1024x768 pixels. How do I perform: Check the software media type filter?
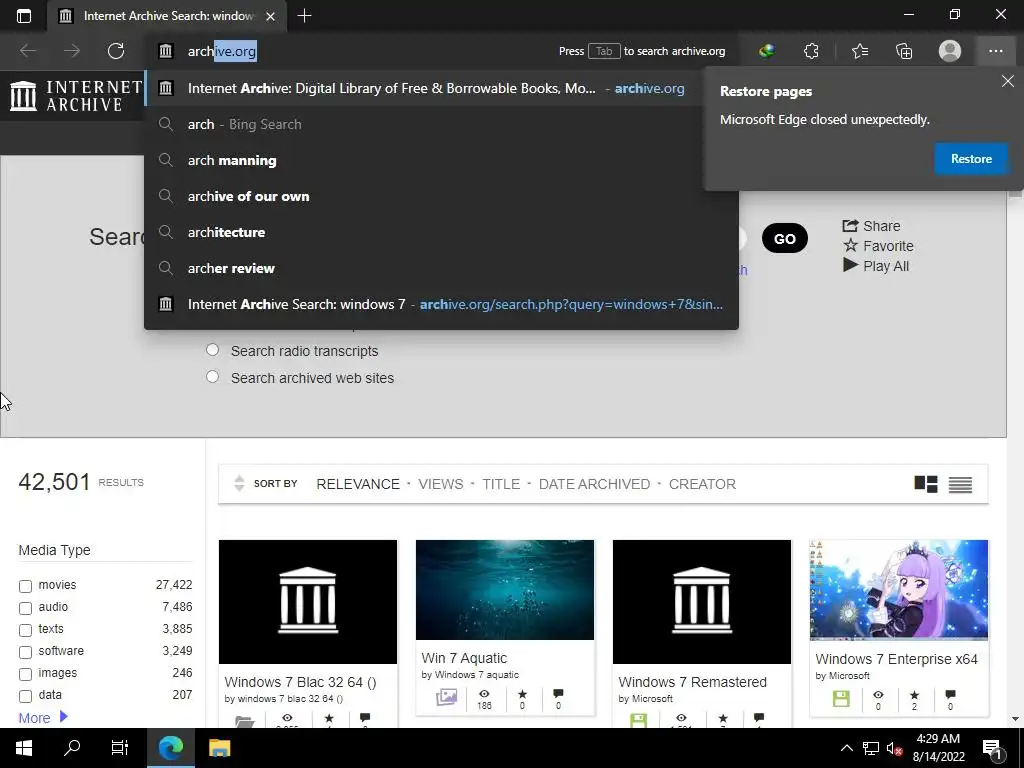click(25, 652)
